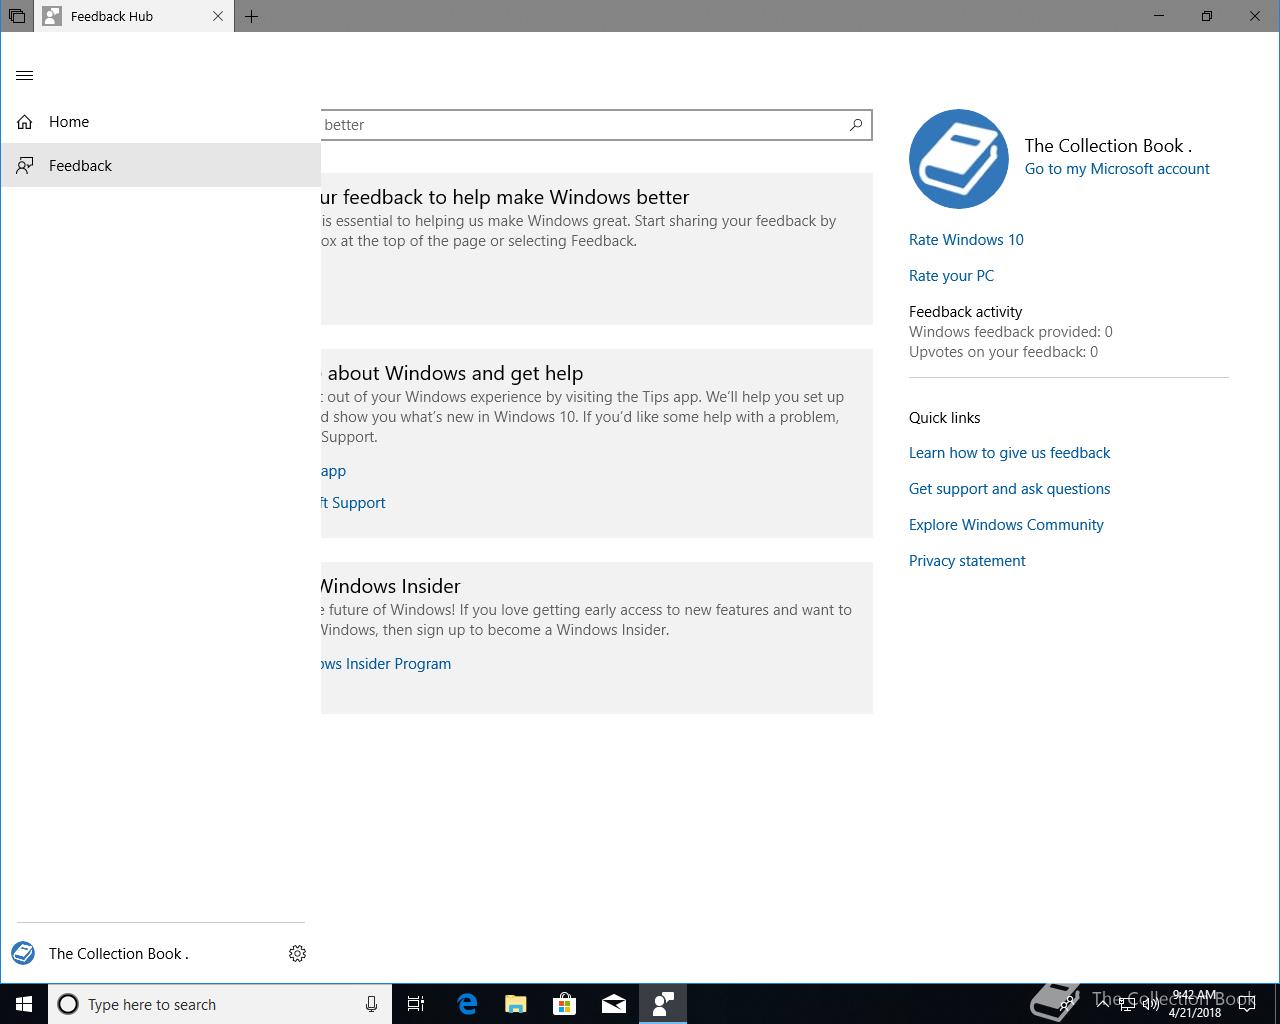Open Learn how to give us feedback

tap(1009, 453)
